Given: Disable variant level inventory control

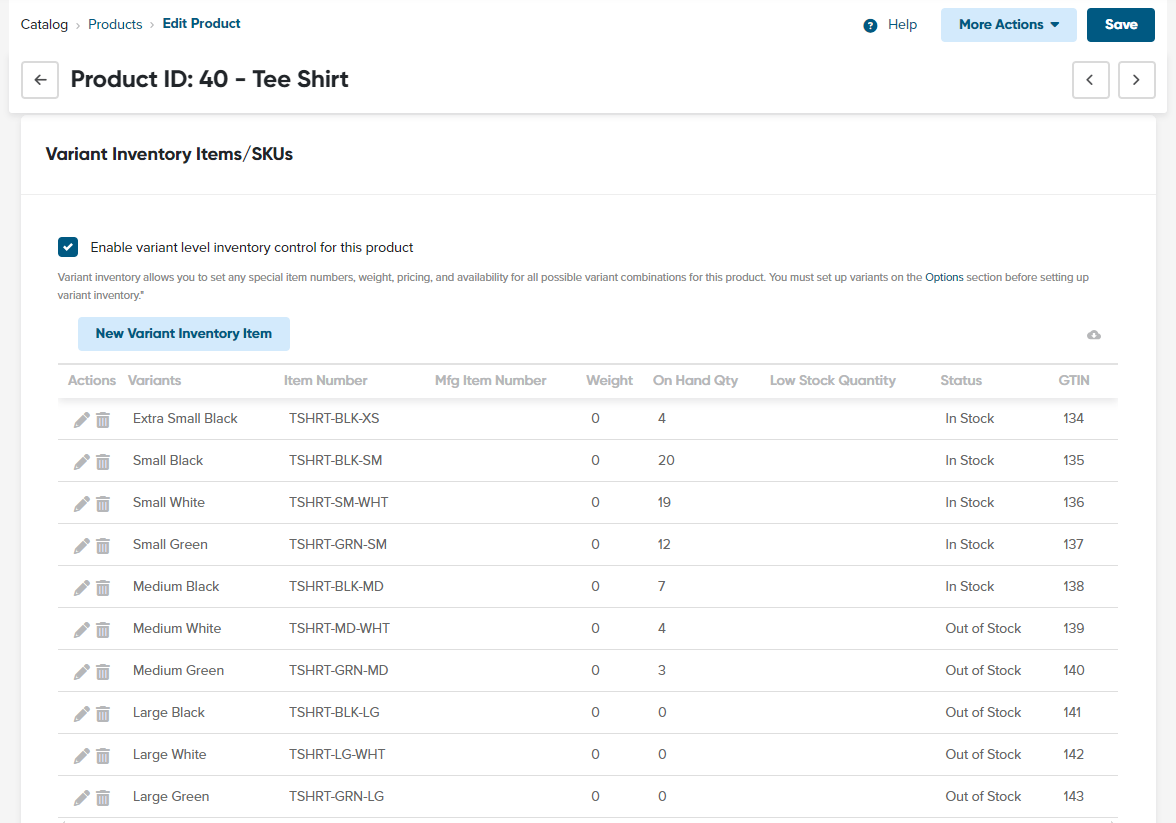Looking at the screenshot, I should pyautogui.click(x=67, y=246).
